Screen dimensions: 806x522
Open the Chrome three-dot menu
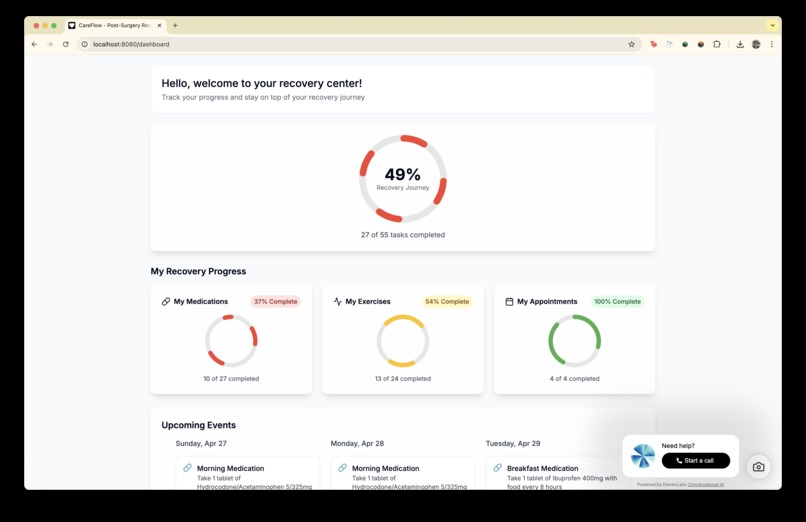click(x=772, y=44)
